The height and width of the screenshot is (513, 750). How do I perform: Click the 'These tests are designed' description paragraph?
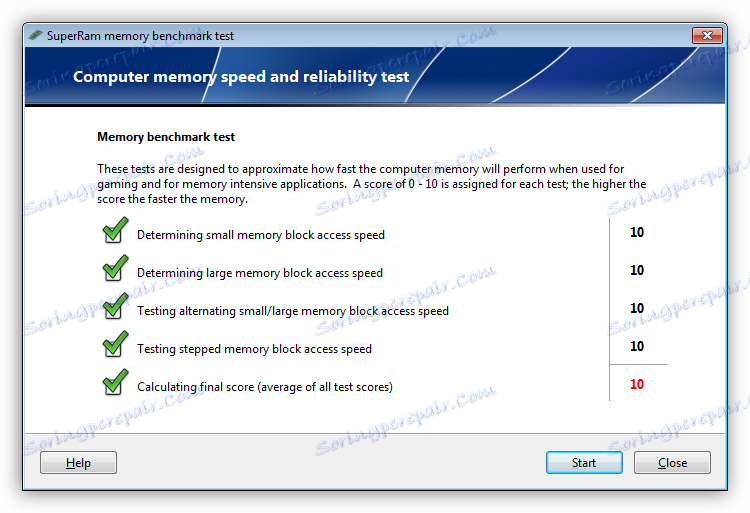tap(372, 184)
